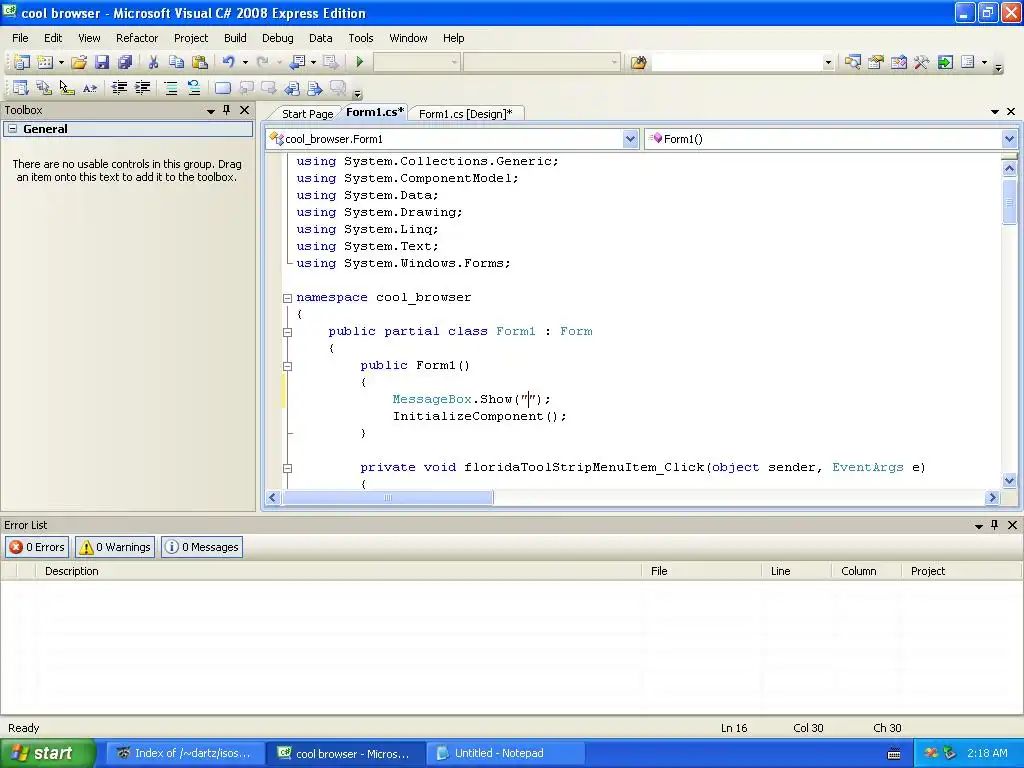
Task: Click the Toolbox hammer and wrench icon
Action: pos(921,62)
